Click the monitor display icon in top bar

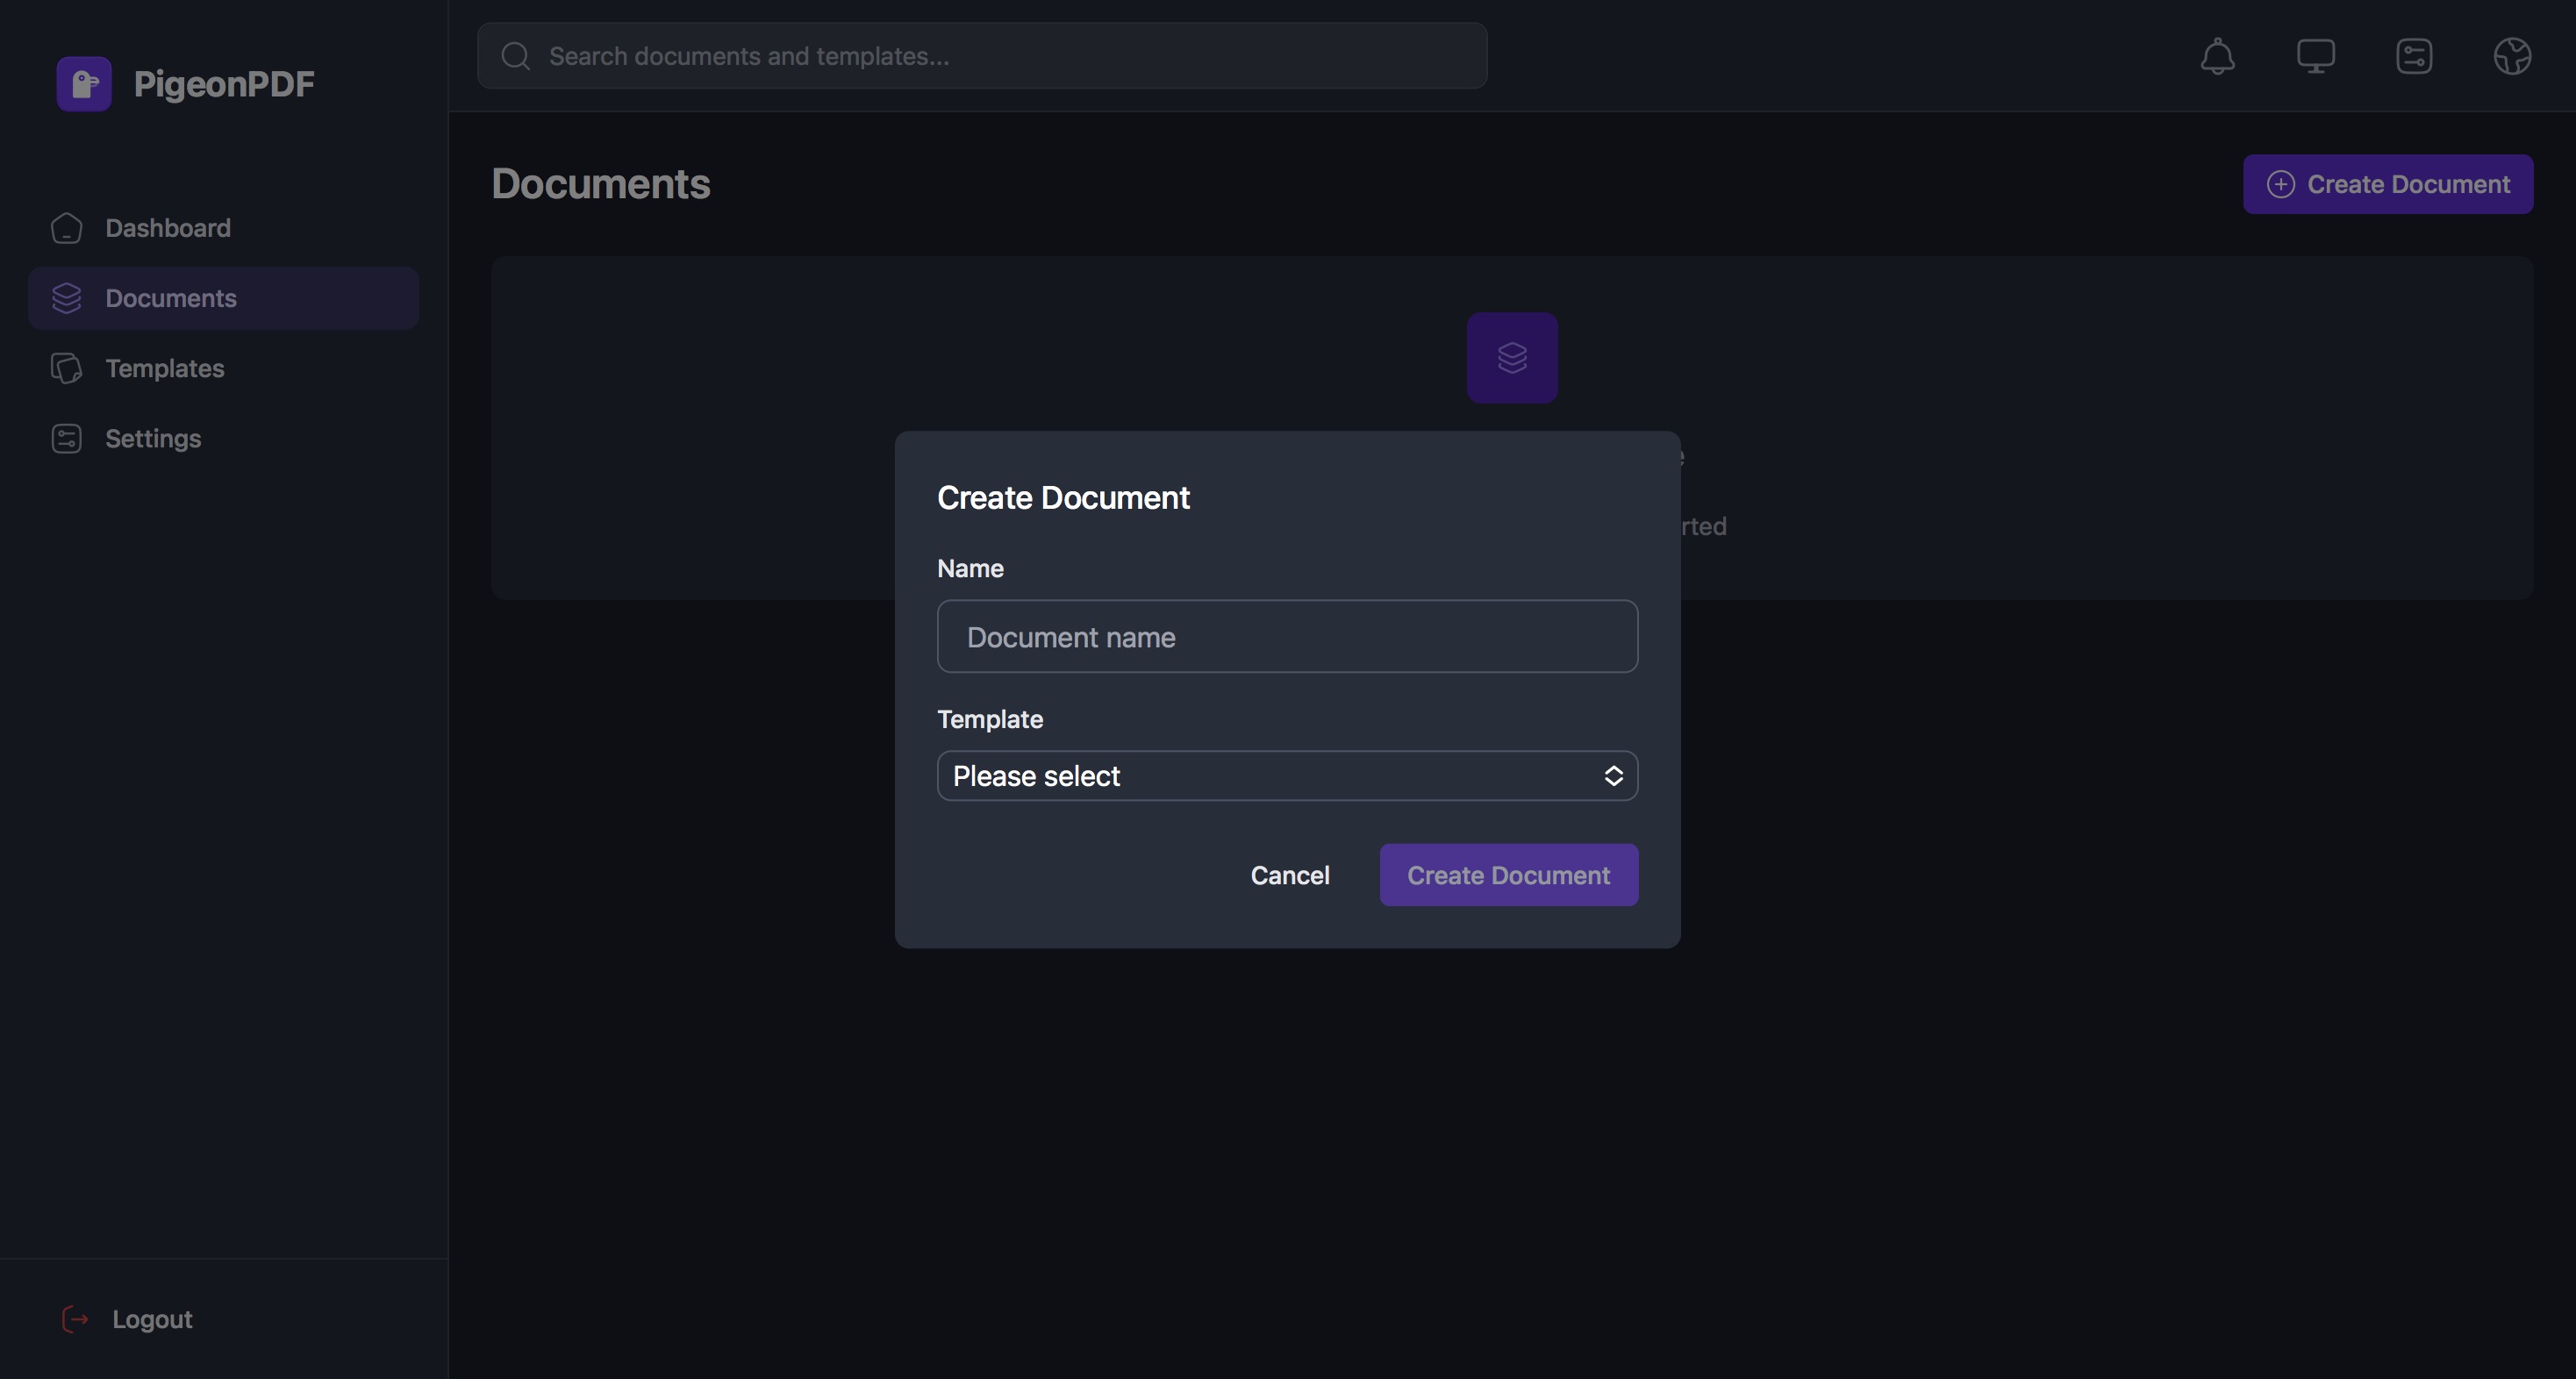(x=2315, y=56)
